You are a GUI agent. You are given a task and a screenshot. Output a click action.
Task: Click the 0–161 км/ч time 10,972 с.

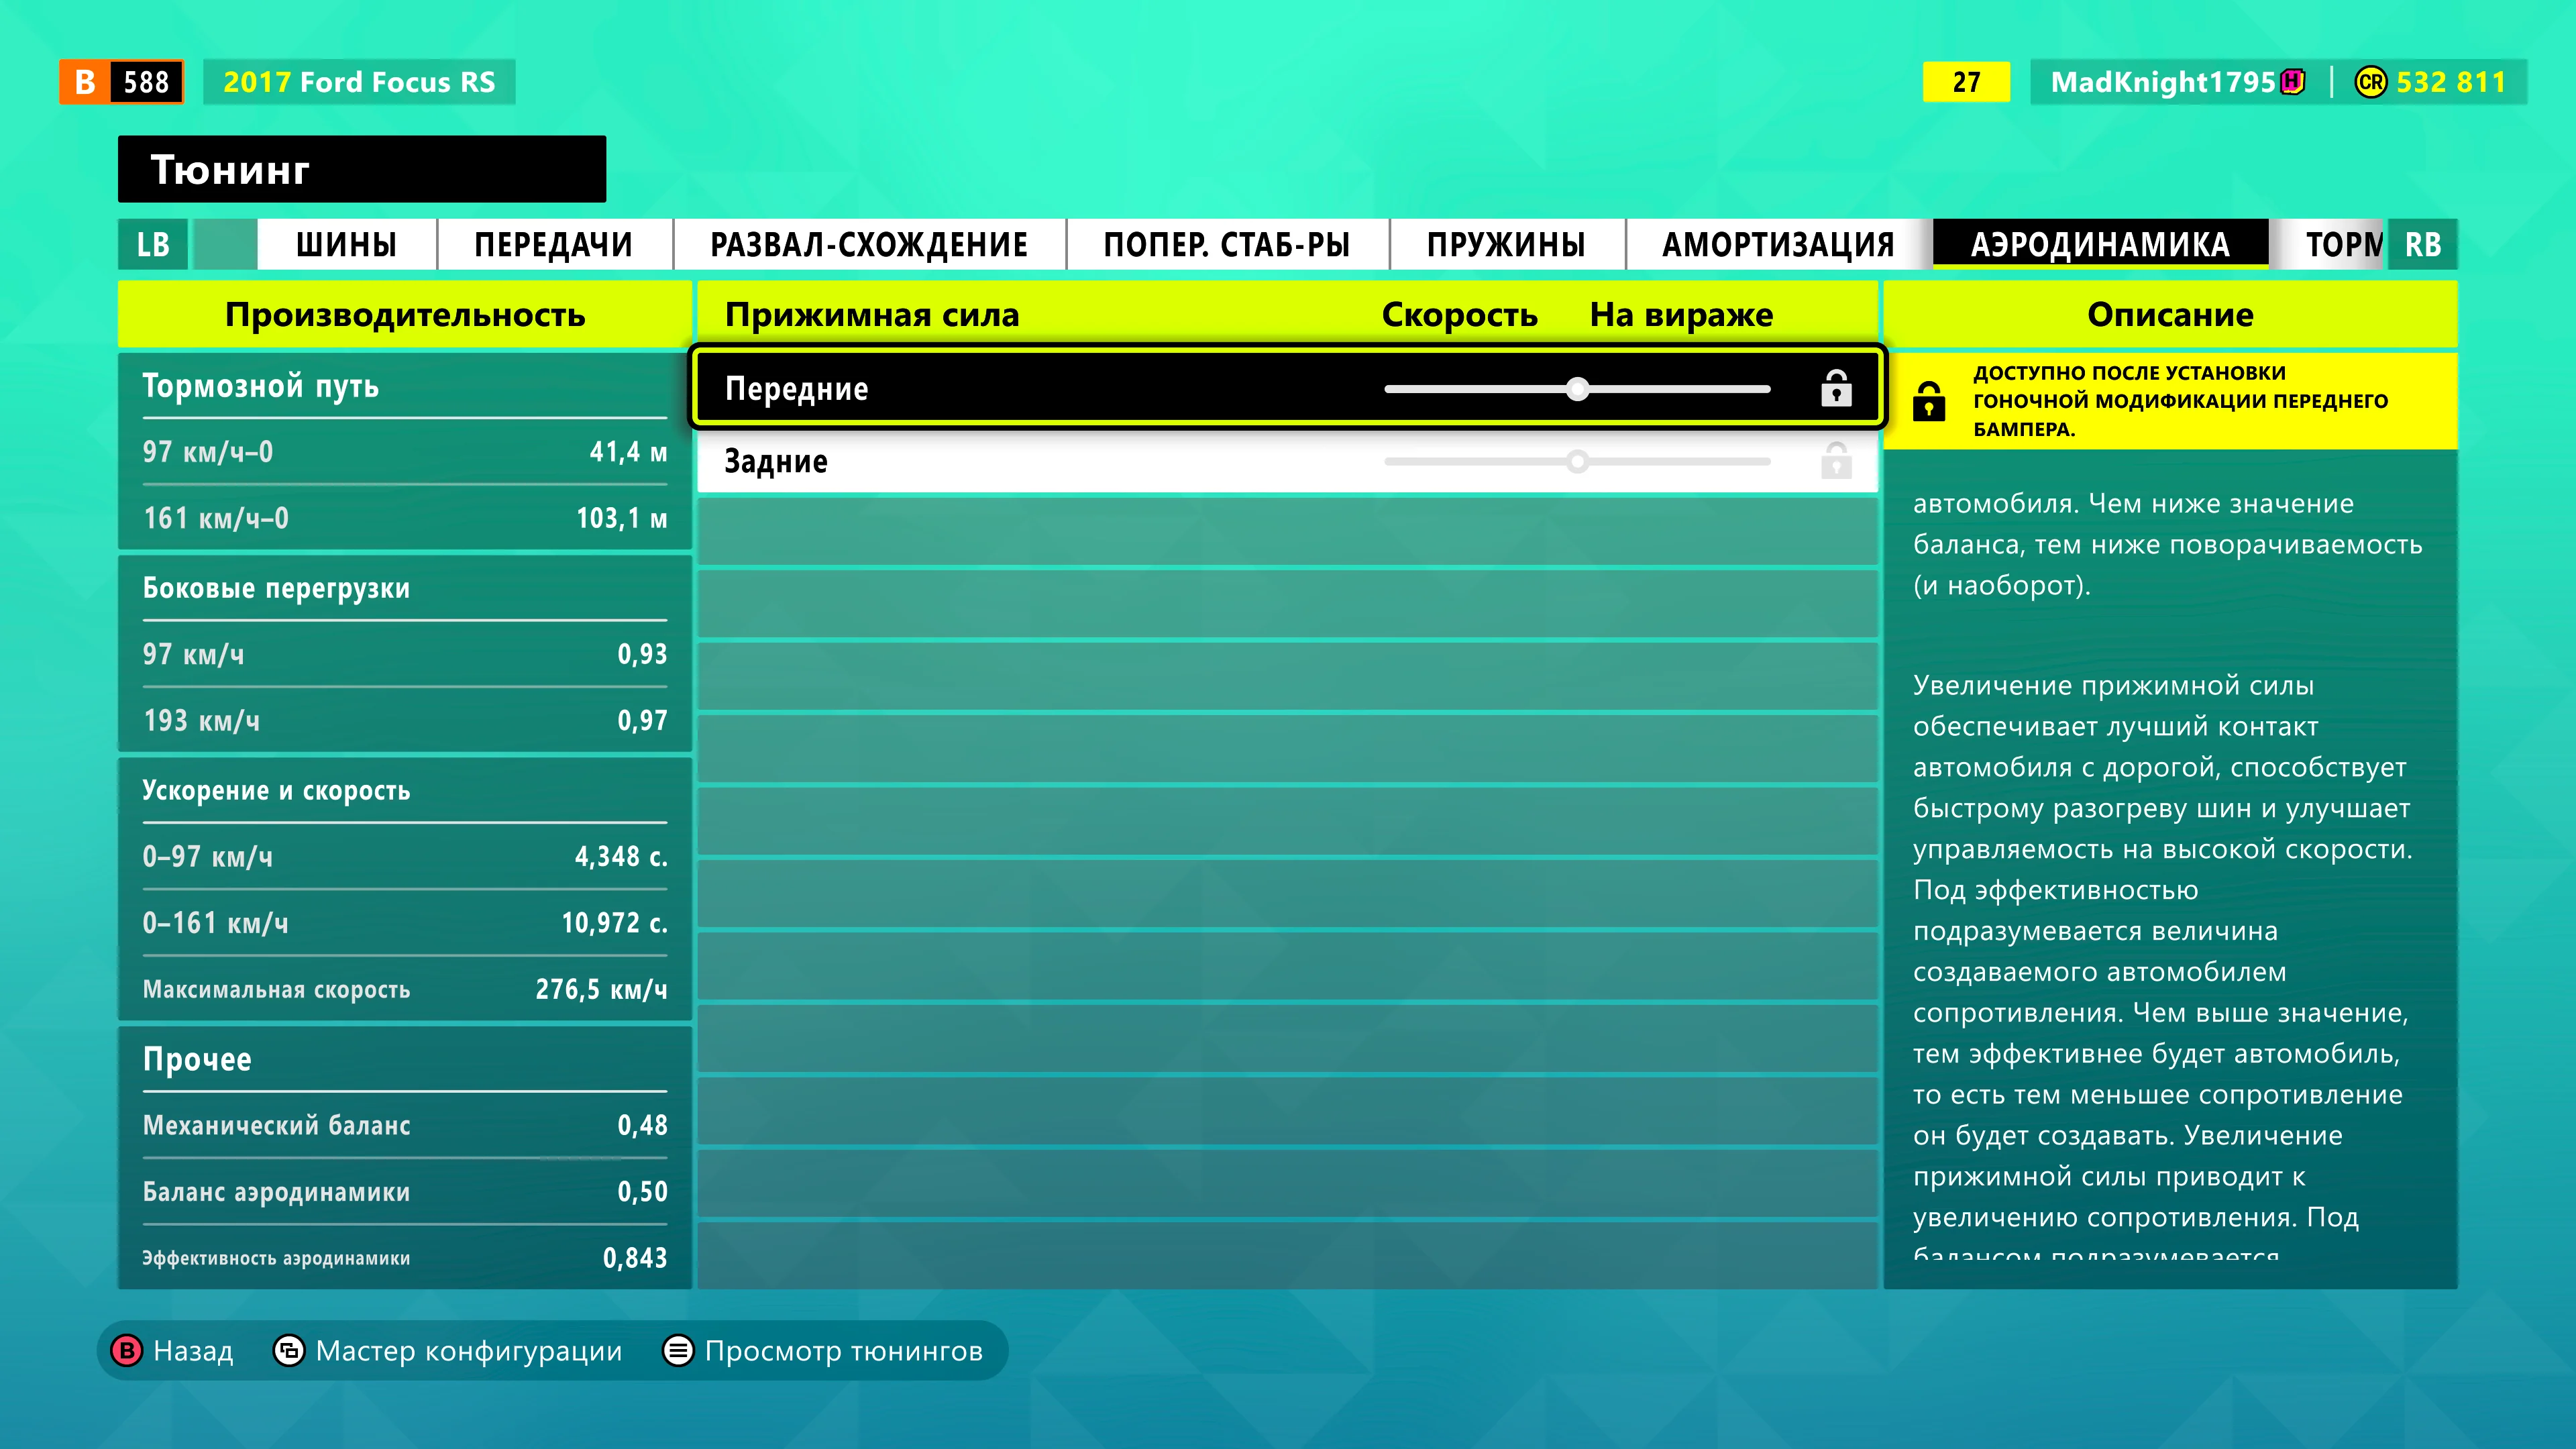coord(614,922)
